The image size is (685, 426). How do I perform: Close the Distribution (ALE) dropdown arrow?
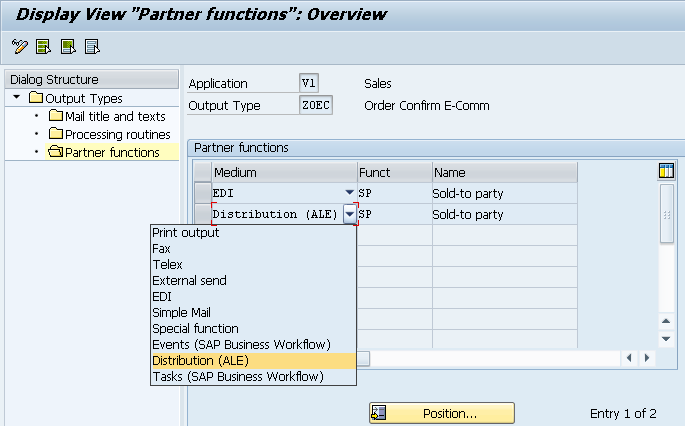[349, 214]
